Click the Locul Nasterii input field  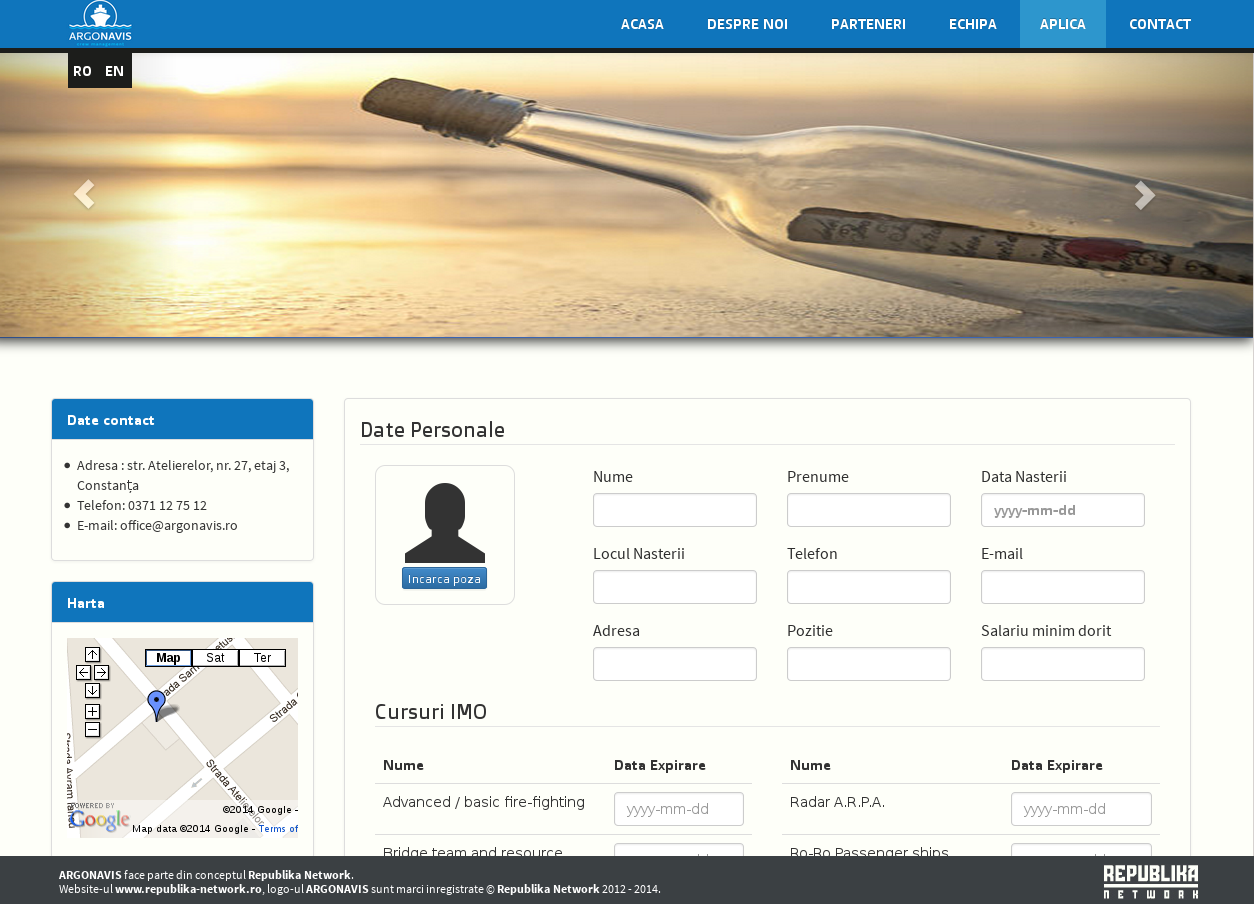tap(675, 587)
